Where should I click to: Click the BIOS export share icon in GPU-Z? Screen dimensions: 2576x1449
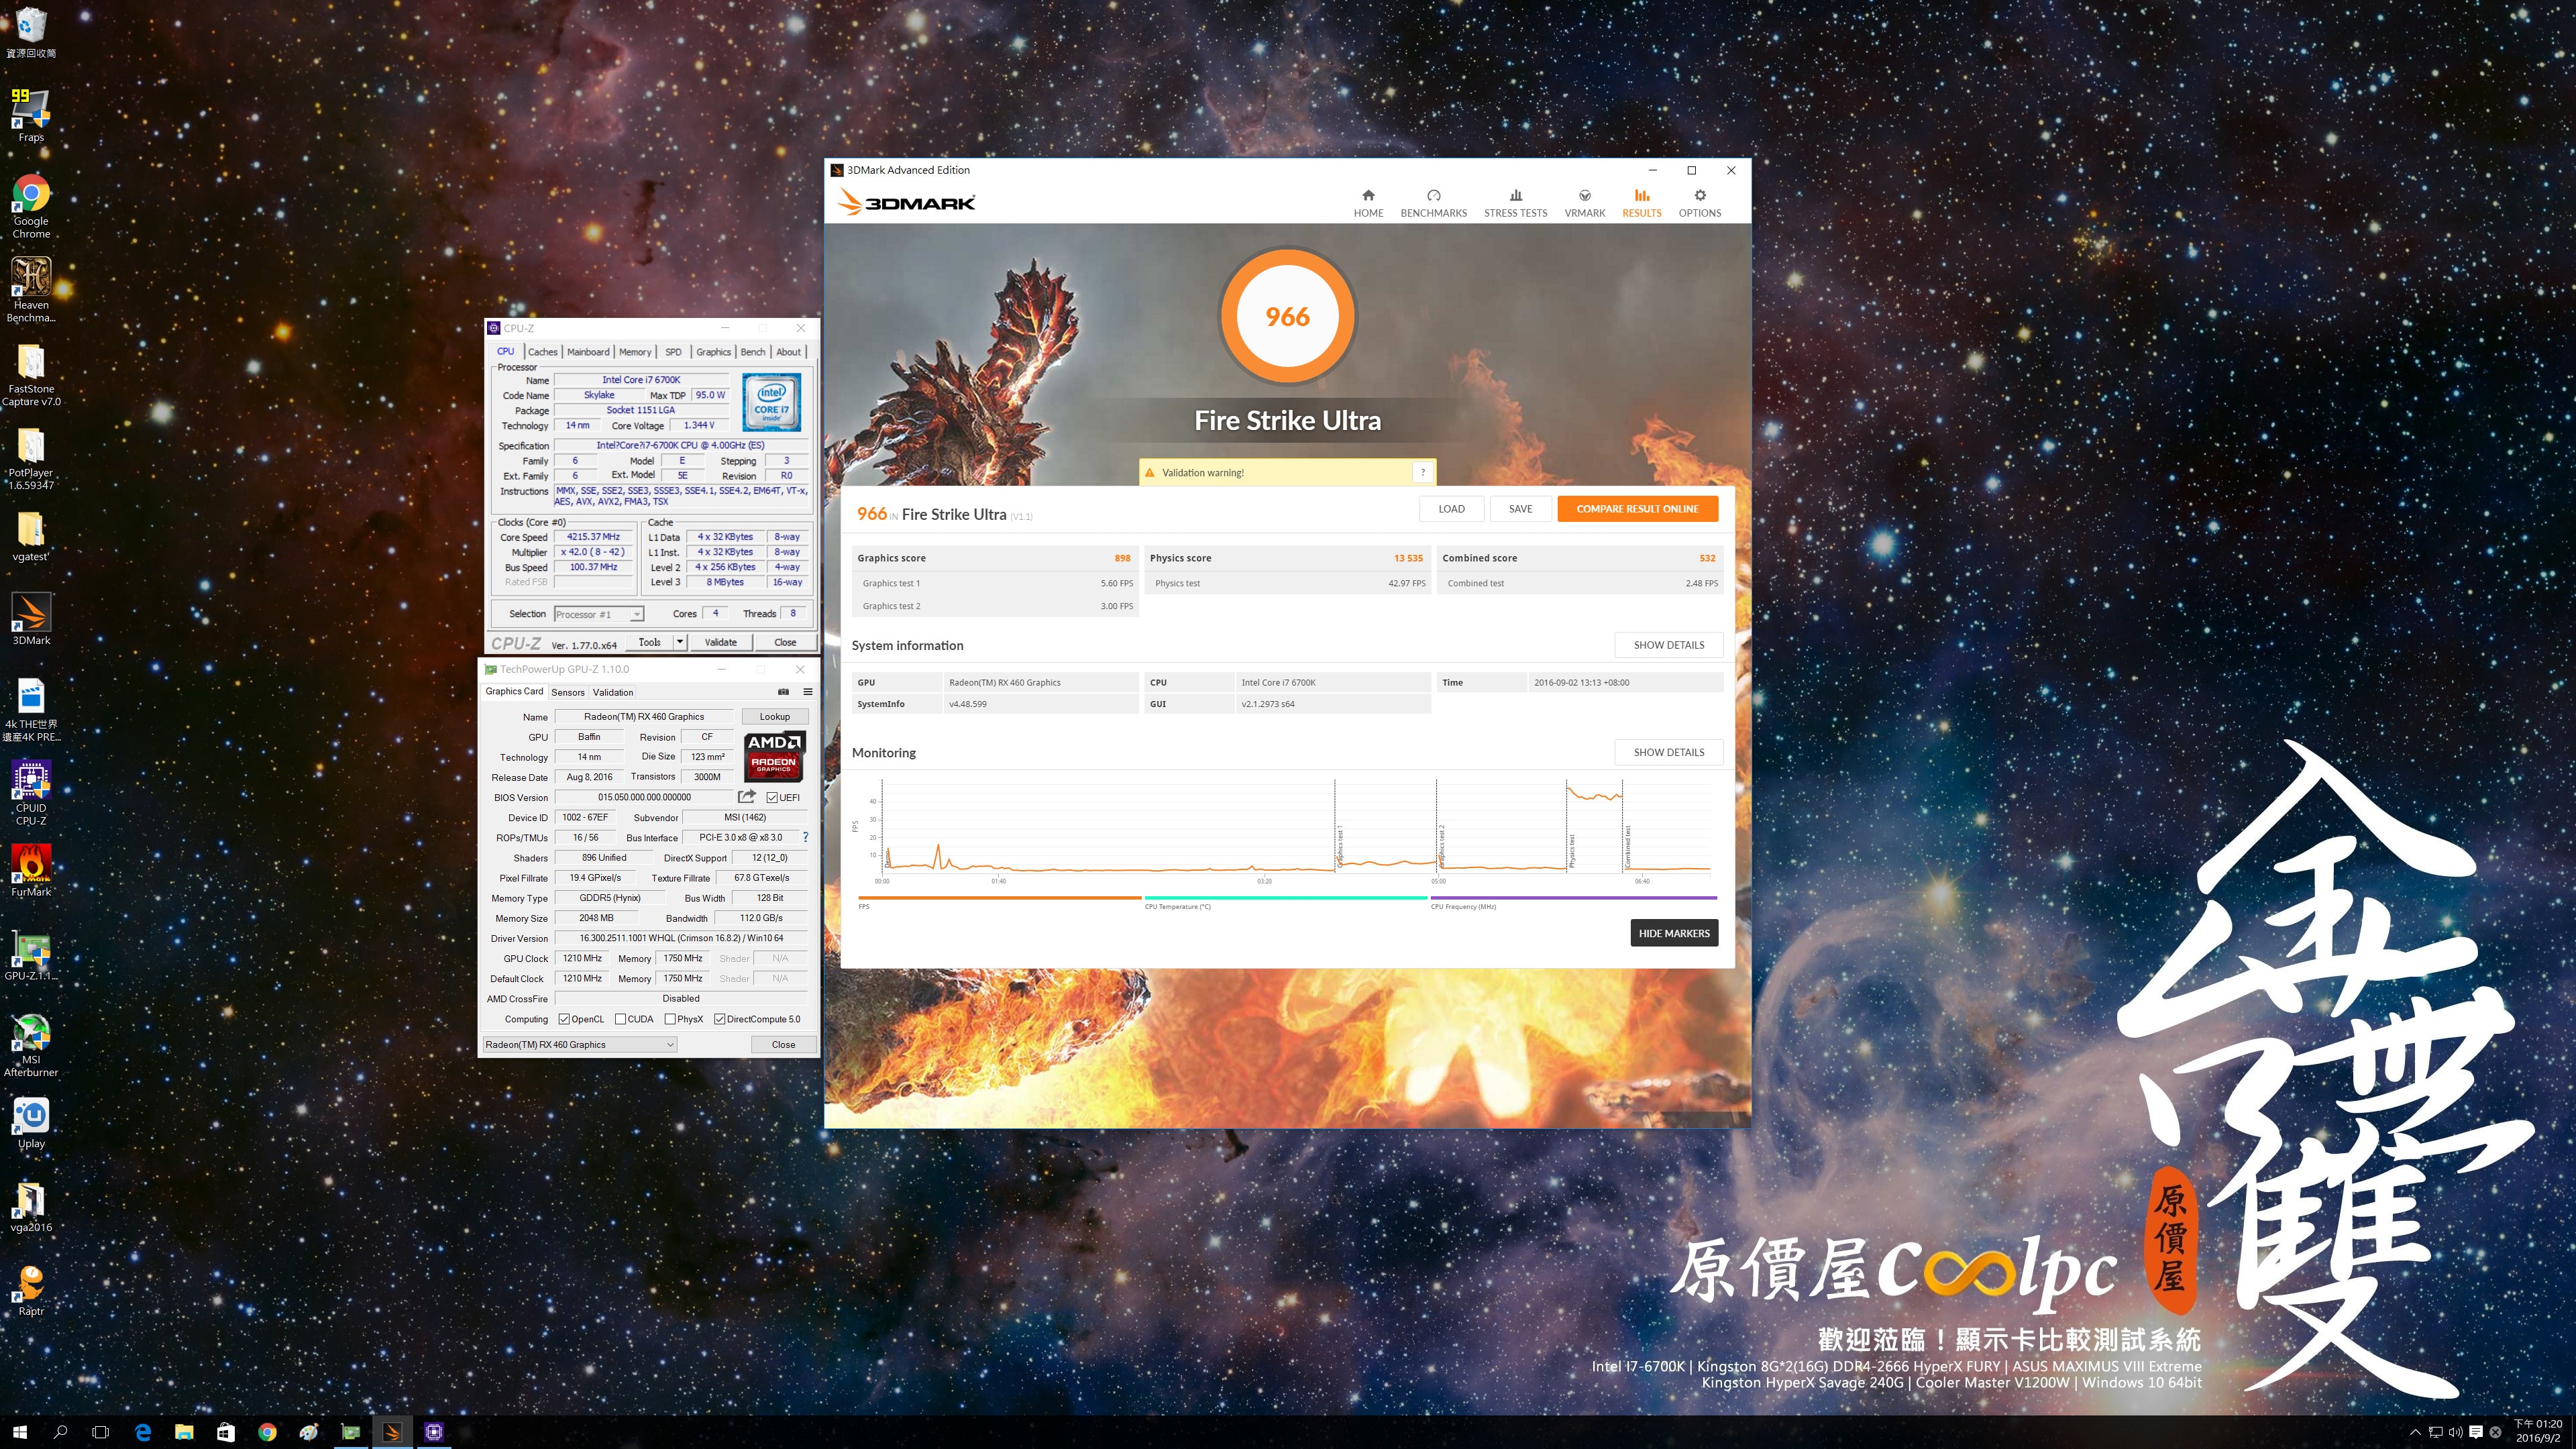[746, 797]
